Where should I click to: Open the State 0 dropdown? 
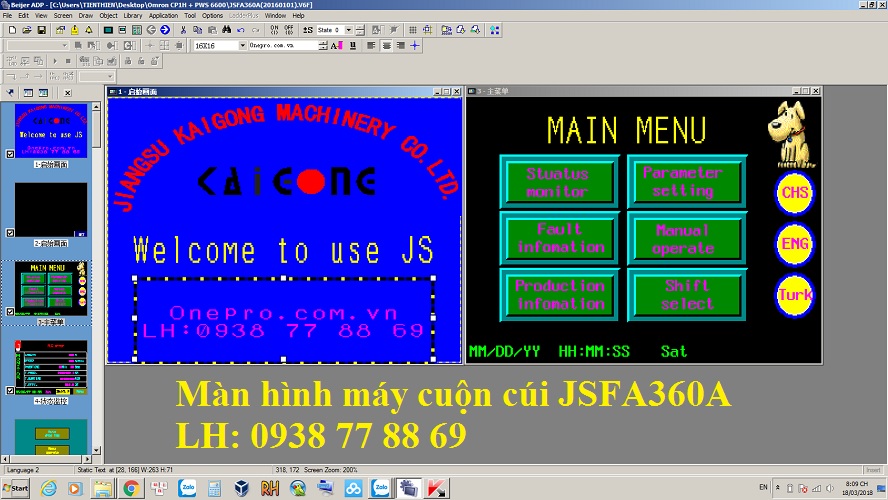[x=349, y=30]
